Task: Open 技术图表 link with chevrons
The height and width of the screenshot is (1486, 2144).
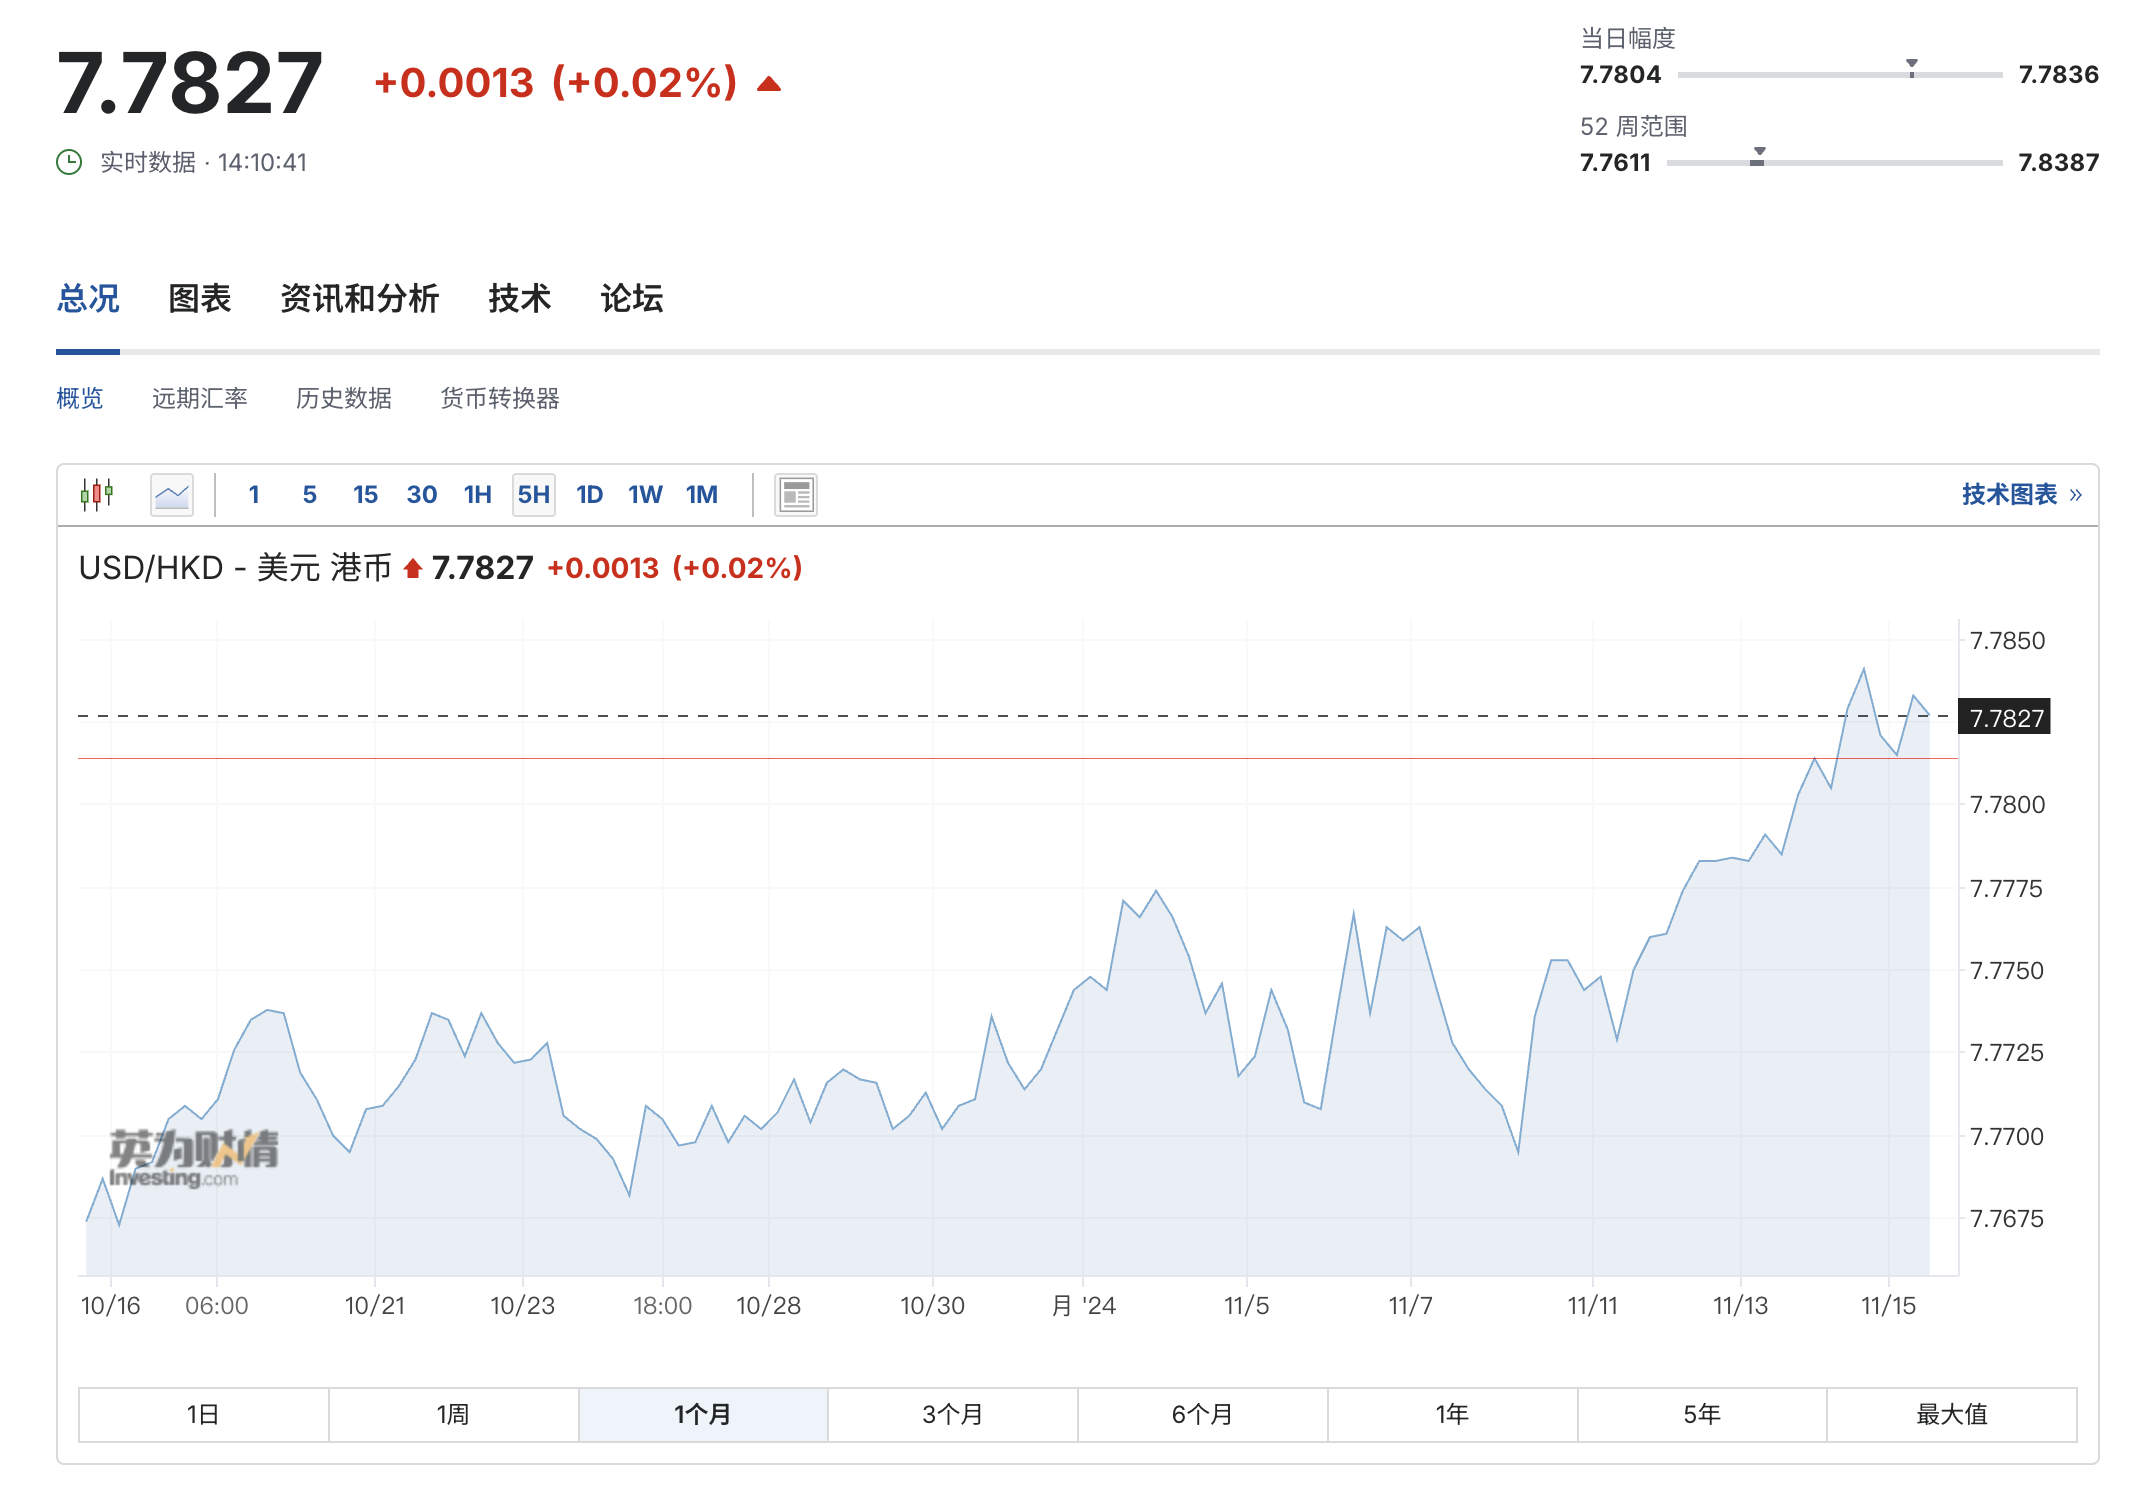Action: click(2021, 494)
